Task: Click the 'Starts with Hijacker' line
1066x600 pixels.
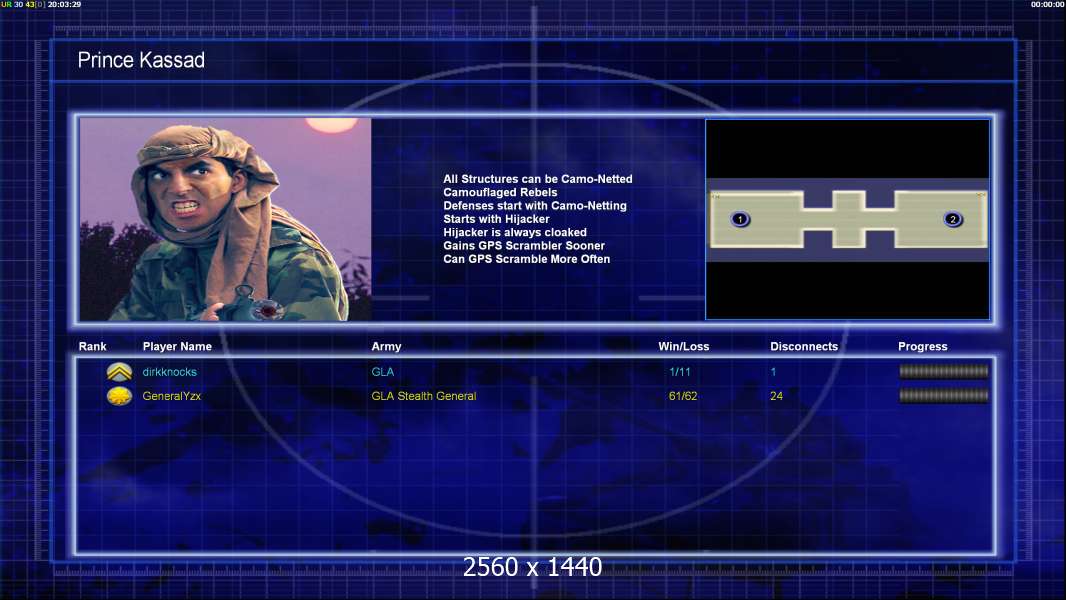Action: [x=496, y=219]
